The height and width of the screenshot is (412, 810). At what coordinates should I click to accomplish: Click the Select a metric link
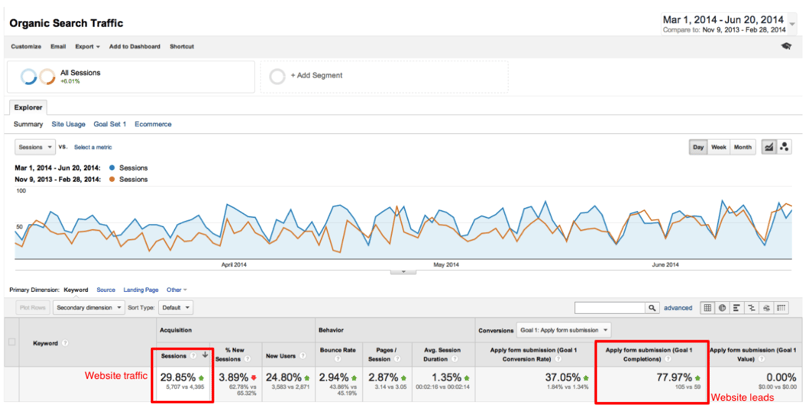[x=93, y=147]
